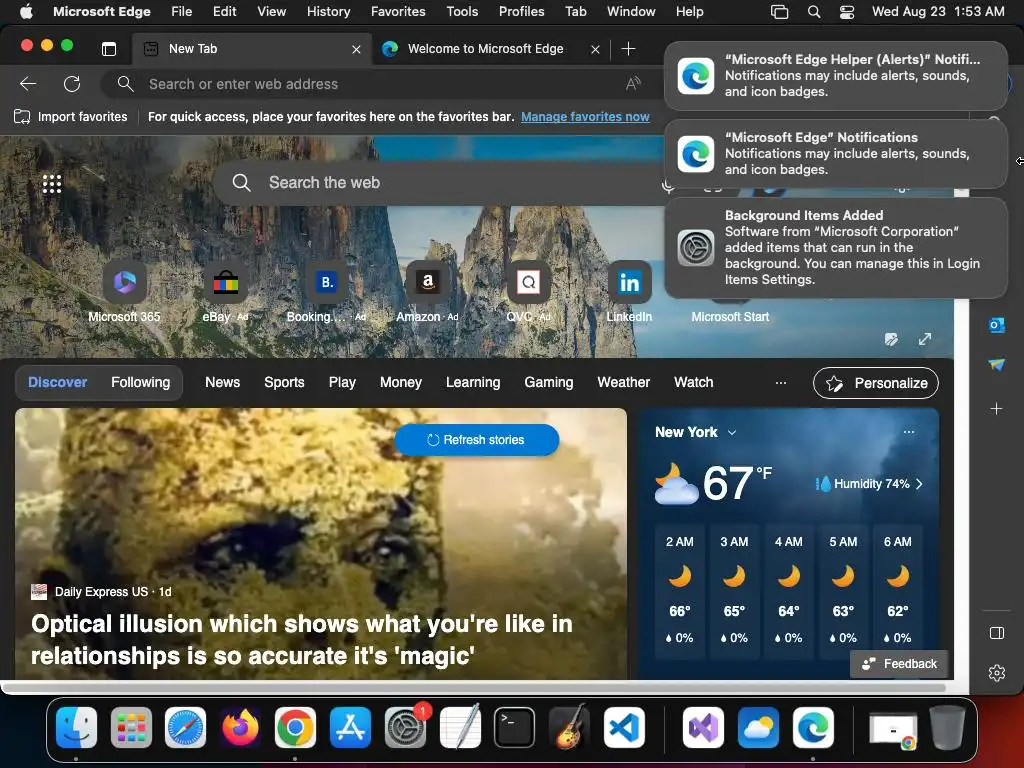Add a sidebar app with plus icon

coord(997,409)
